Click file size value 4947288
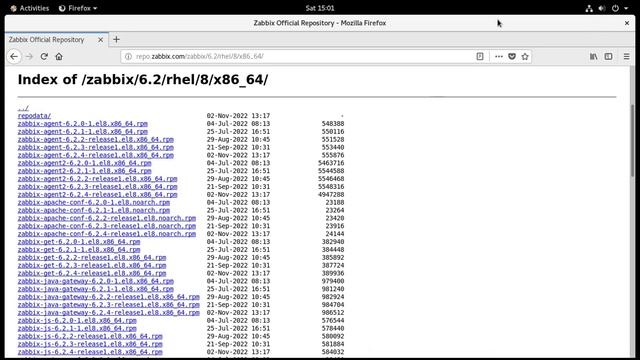 (x=331, y=194)
